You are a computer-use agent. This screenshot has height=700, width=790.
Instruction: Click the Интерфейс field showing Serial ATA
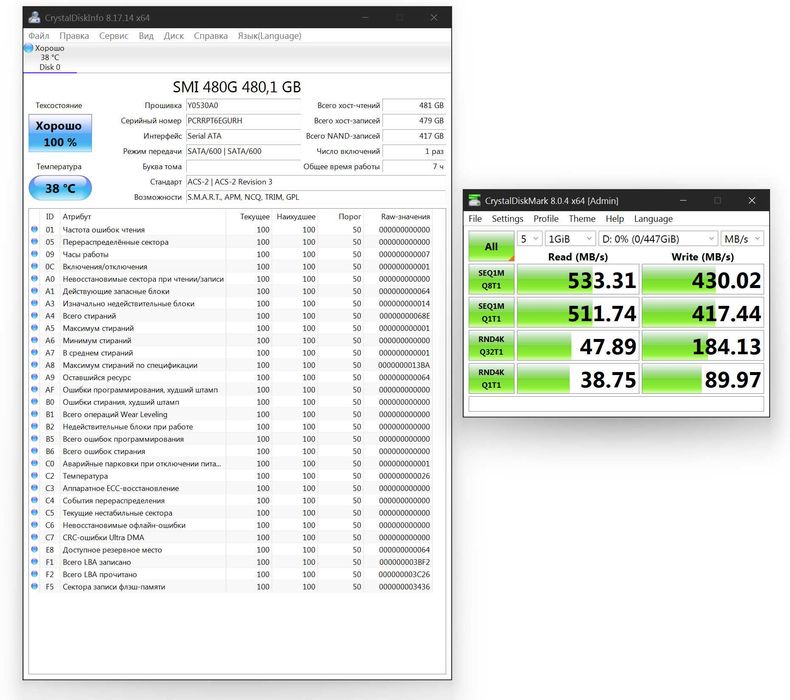point(243,136)
